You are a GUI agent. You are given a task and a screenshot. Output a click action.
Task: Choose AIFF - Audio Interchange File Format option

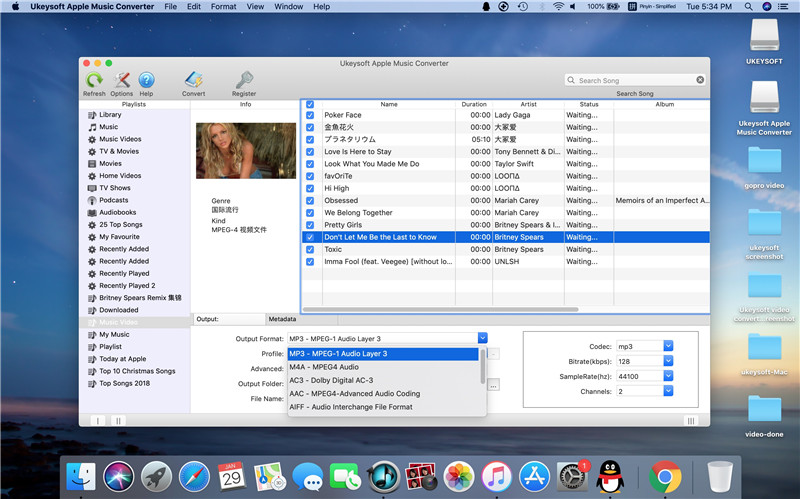coord(383,407)
